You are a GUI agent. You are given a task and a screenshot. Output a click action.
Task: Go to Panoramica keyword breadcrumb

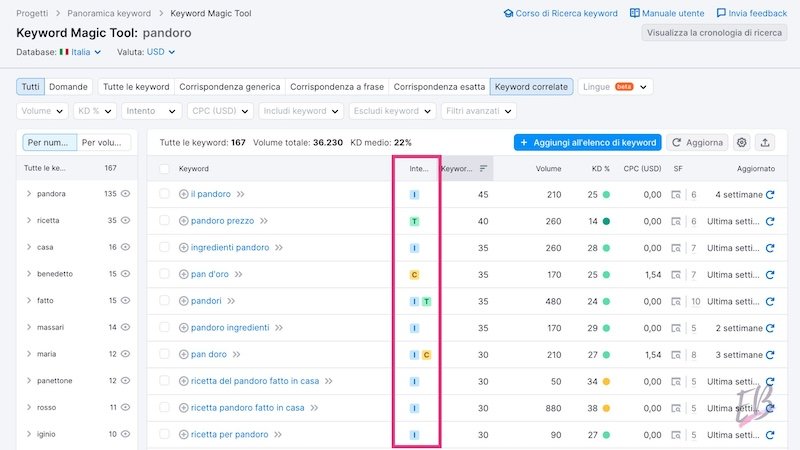[x=109, y=13]
